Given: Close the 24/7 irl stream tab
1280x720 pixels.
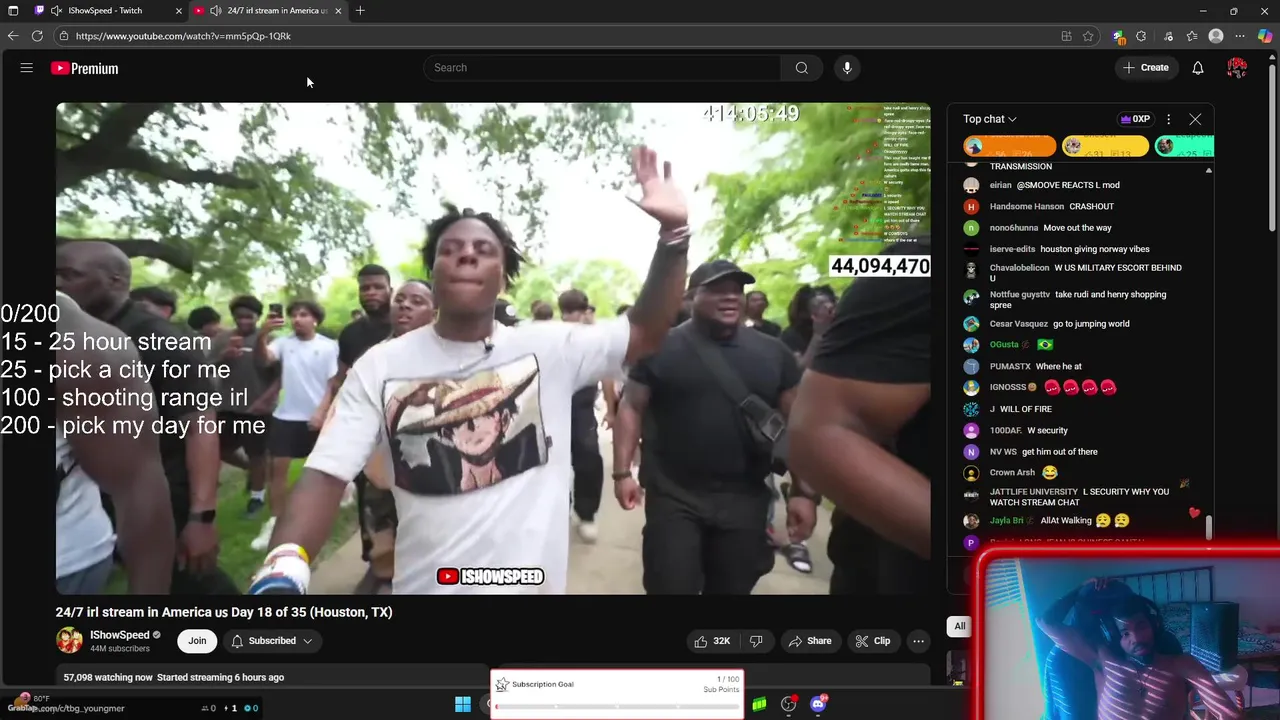Looking at the screenshot, I should point(338,11).
